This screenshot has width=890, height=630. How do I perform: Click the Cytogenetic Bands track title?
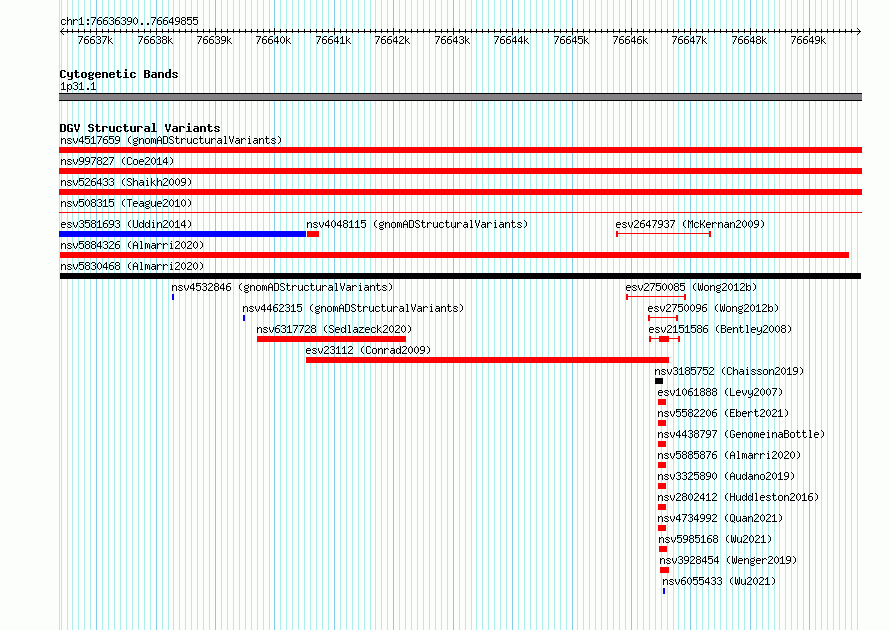coord(119,74)
